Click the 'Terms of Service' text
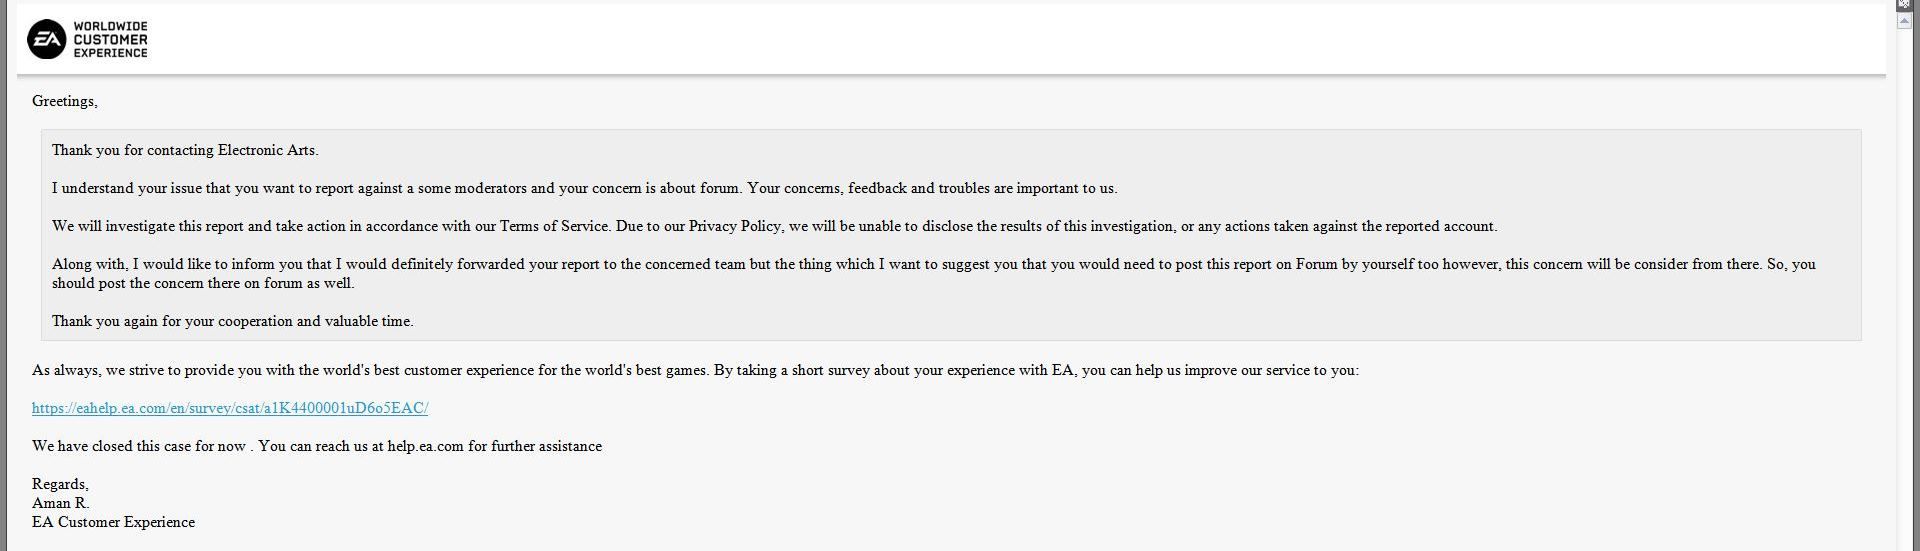The width and height of the screenshot is (1920, 551). pyautogui.click(x=554, y=226)
